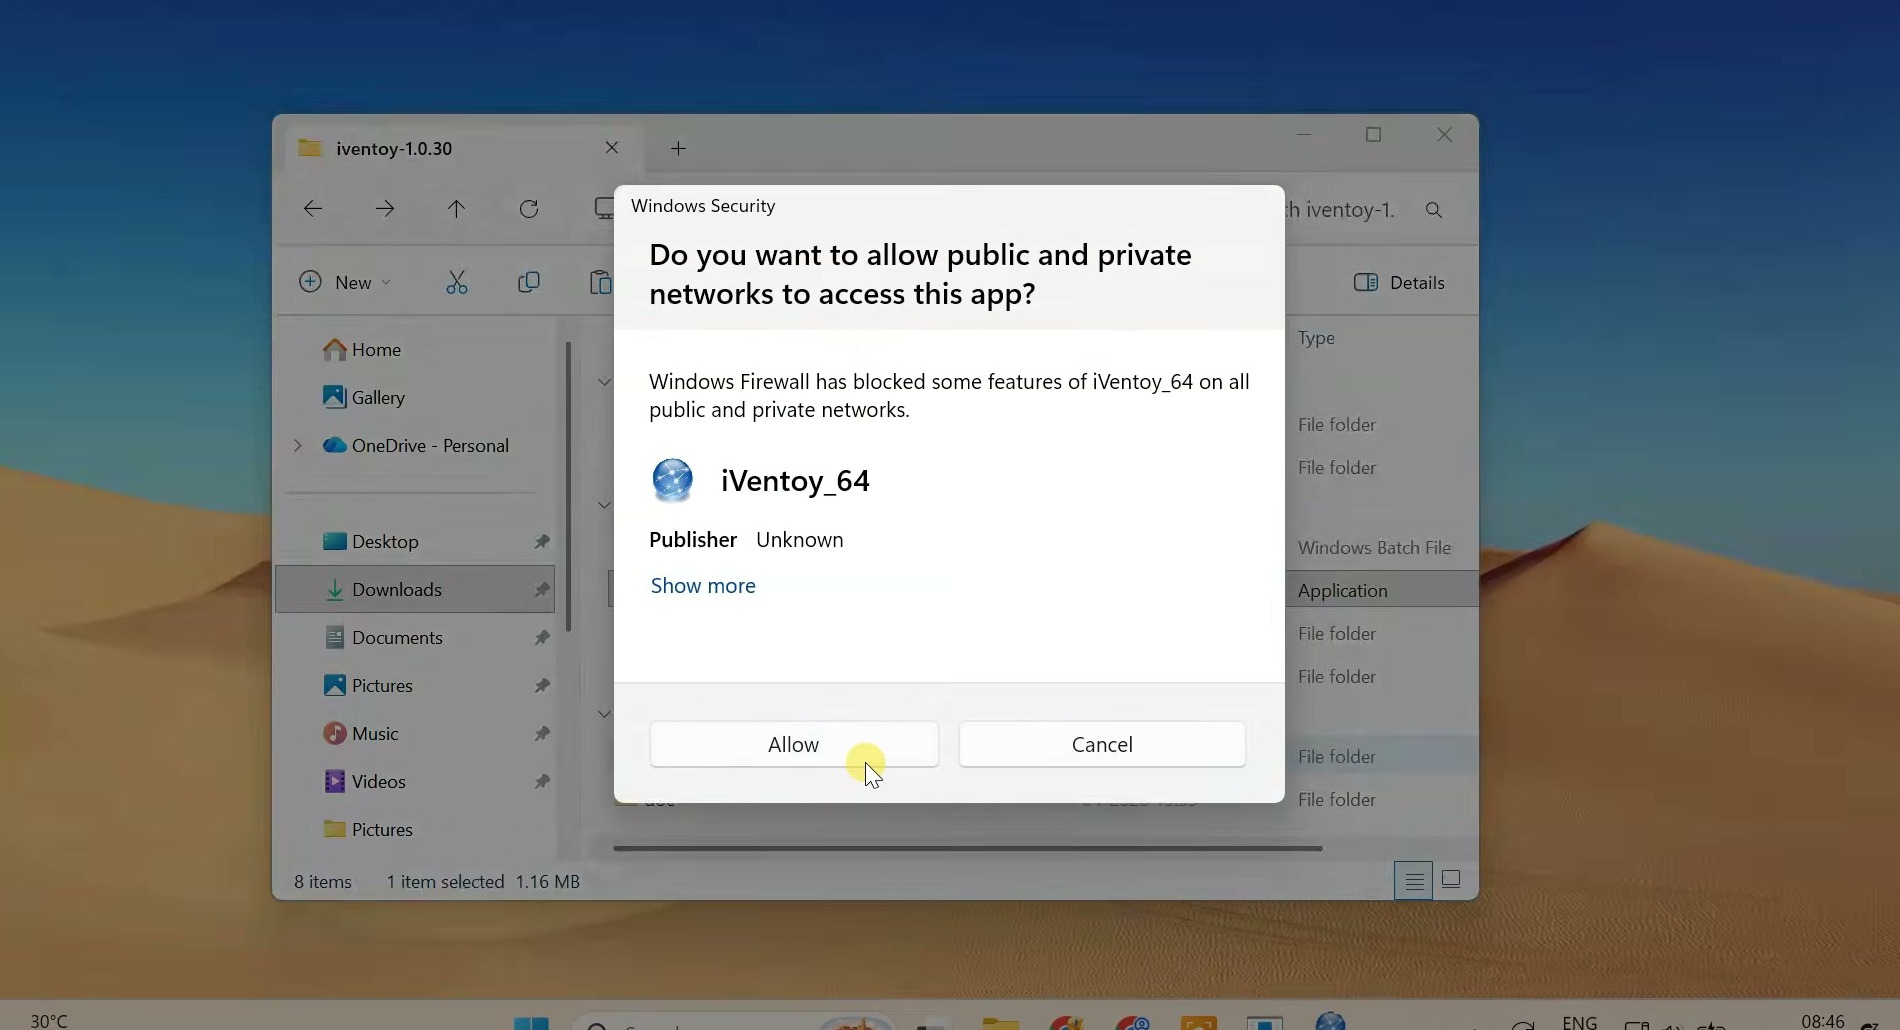Click the iVentoy_64 globe icon in dialog
1900x1030 pixels.
673,480
